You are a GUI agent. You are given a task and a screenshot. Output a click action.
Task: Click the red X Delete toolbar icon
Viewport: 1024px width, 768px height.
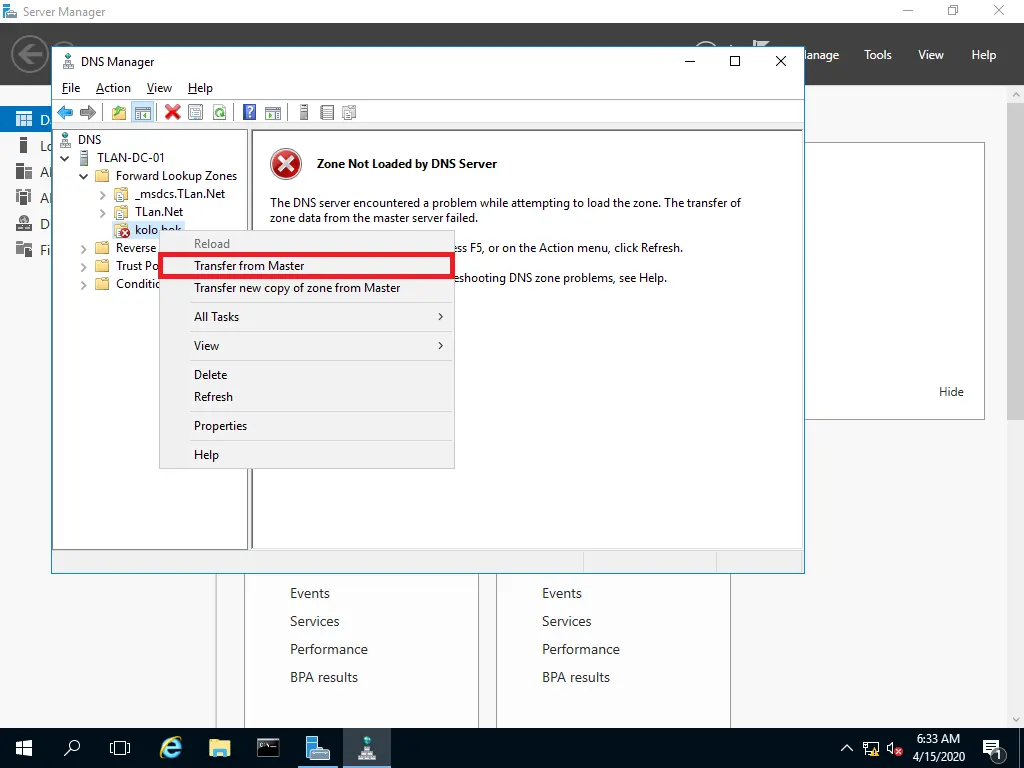click(x=172, y=112)
